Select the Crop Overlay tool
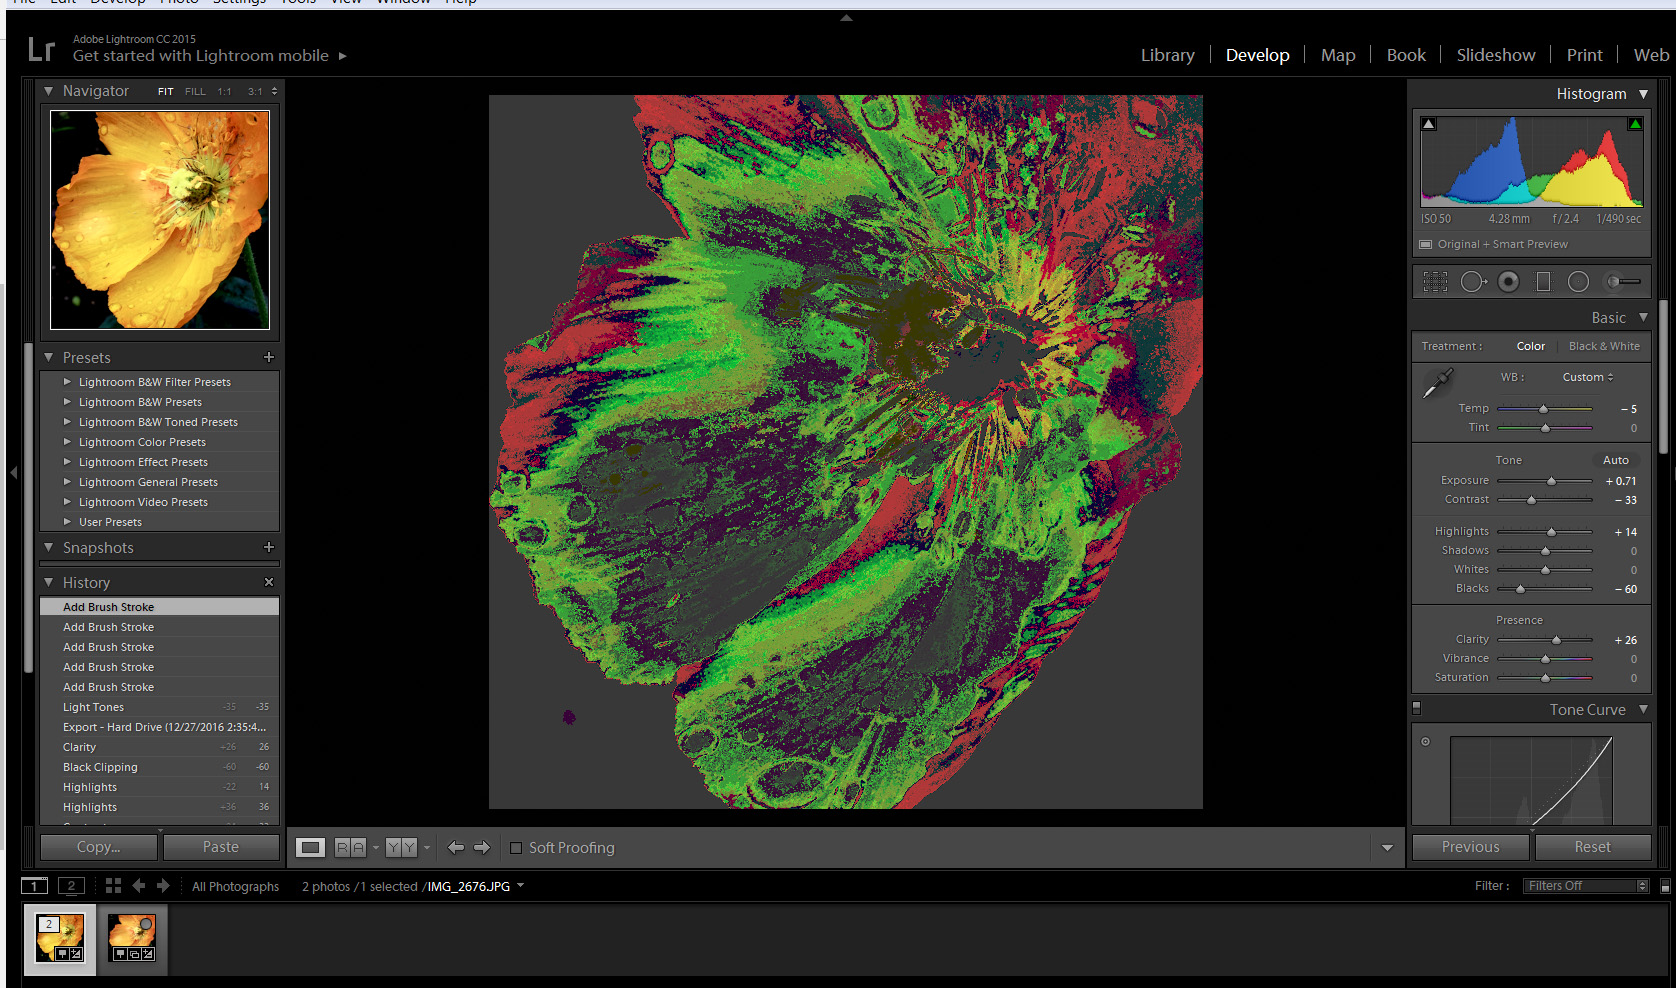 1435,282
